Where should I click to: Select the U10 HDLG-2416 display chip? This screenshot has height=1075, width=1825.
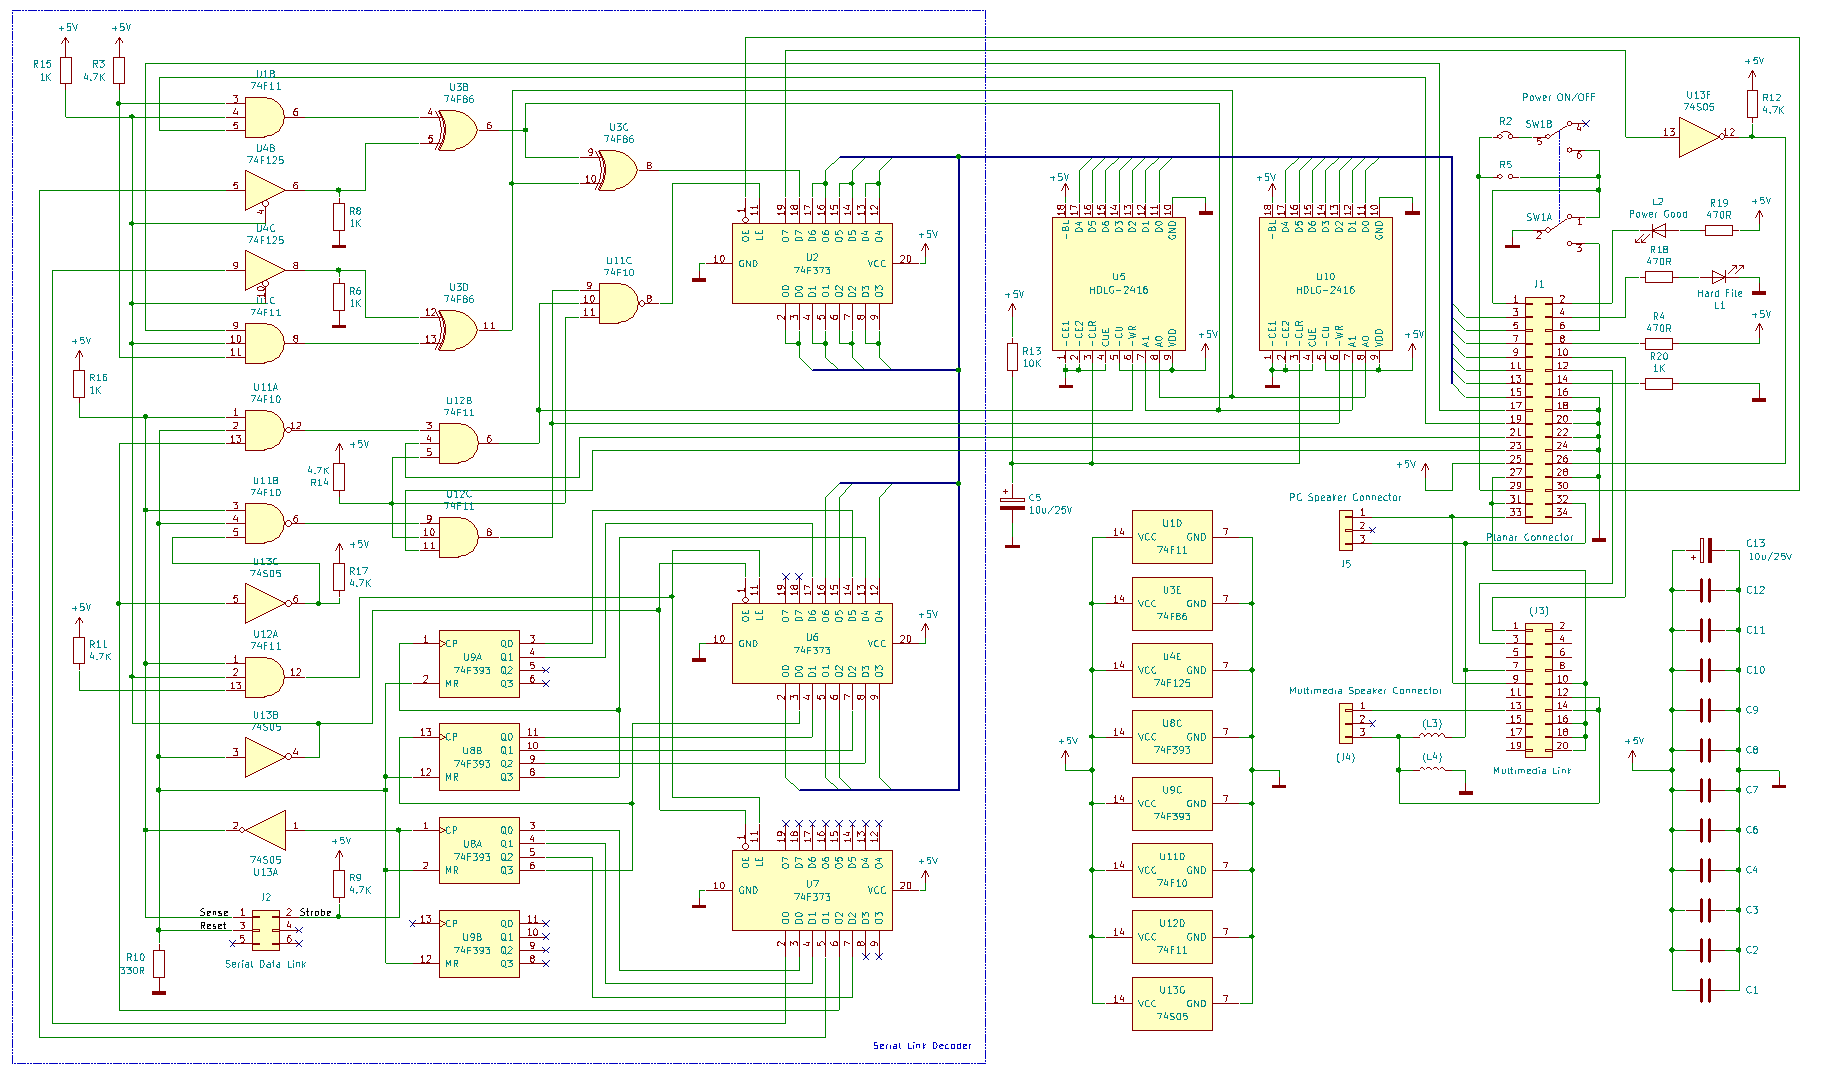tap(1325, 284)
